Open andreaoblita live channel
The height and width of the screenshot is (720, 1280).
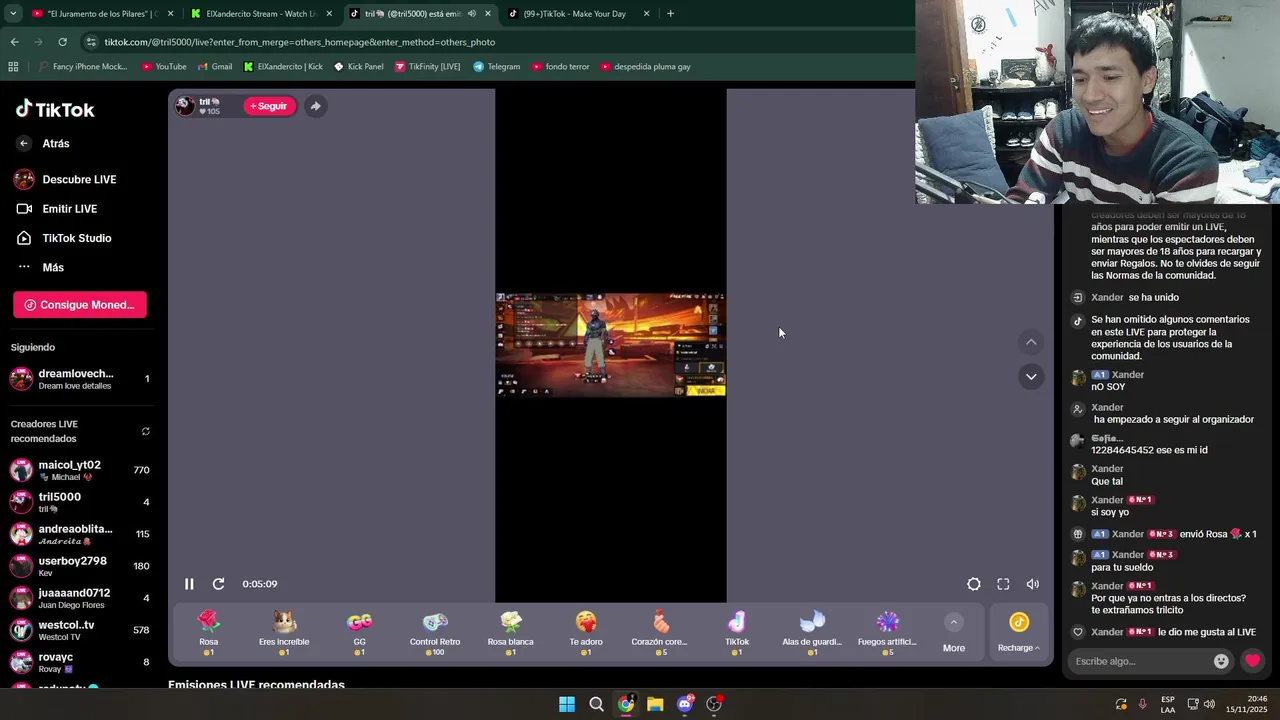80,534
